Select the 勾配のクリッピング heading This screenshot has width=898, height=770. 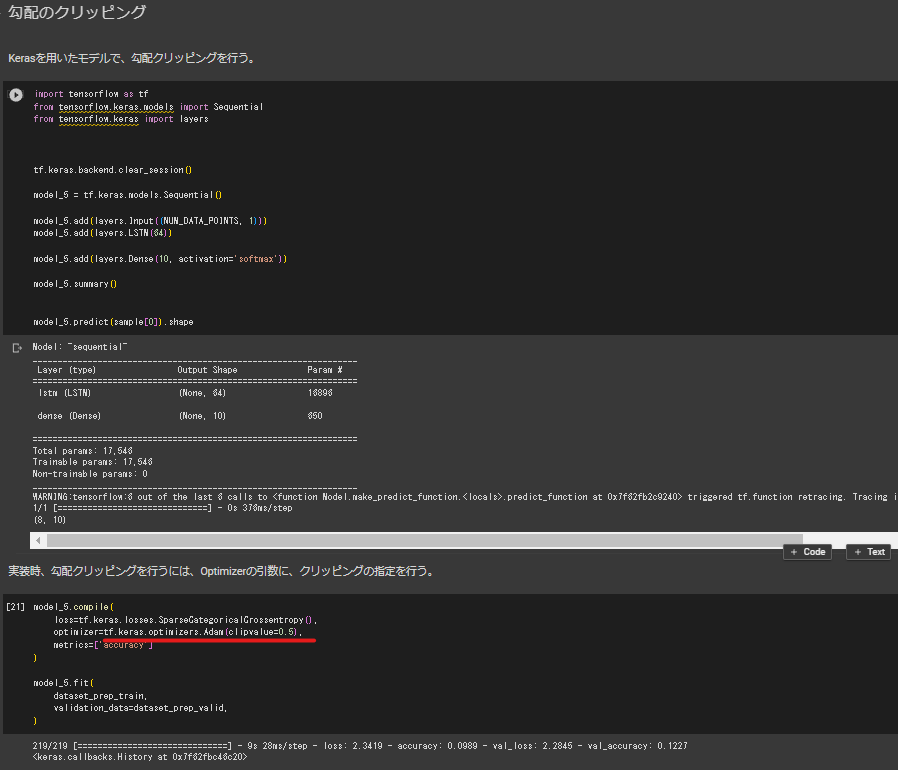pos(76,14)
